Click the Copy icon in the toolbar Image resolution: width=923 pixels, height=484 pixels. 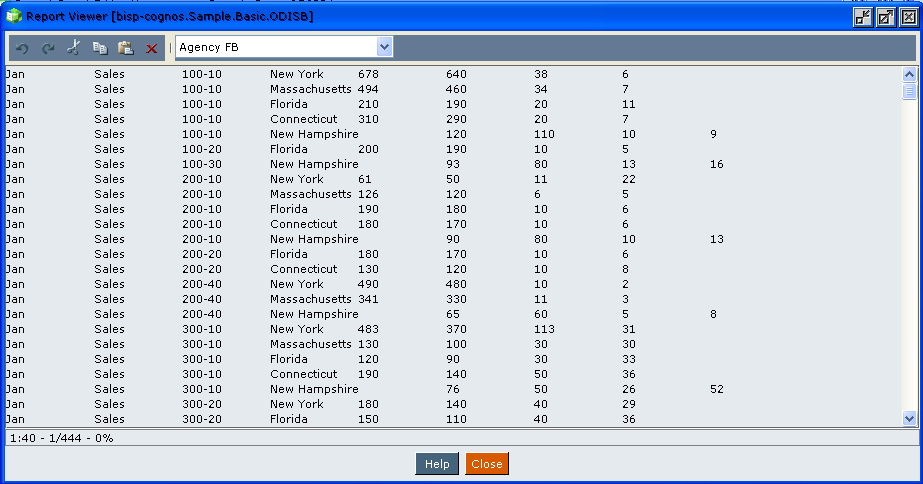(x=100, y=48)
